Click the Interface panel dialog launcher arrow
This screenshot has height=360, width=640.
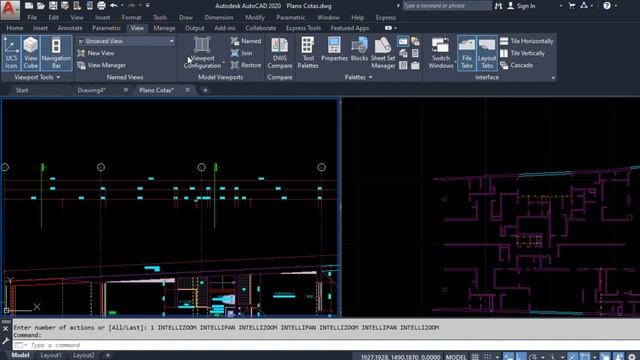point(553,78)
